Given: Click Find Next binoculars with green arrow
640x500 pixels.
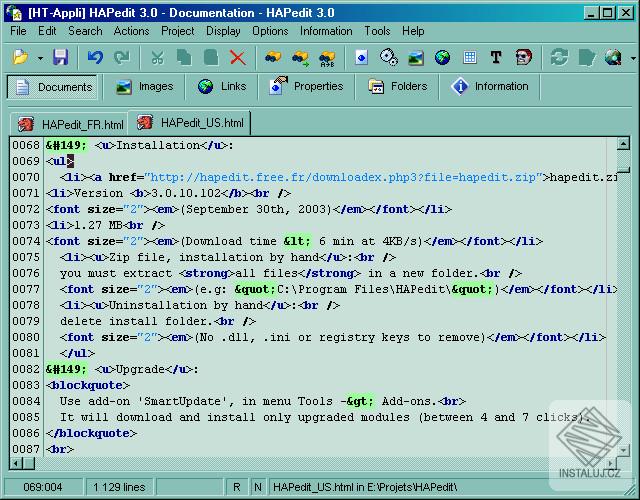Looking at the screenshot, I should click(x=300, y=58).
